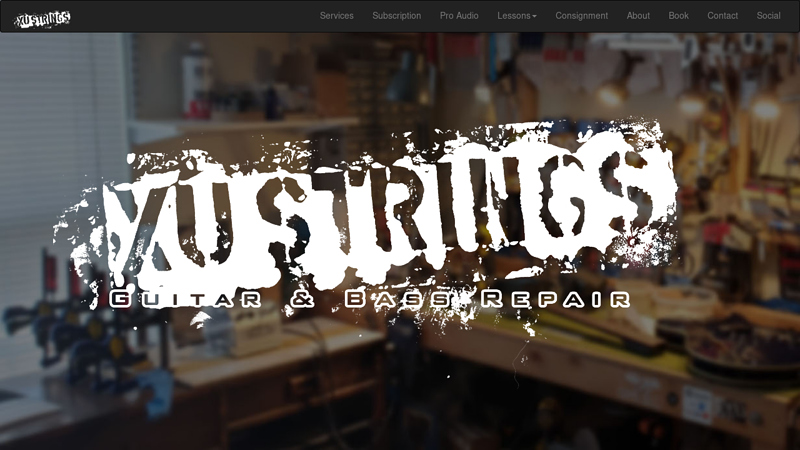This screenshot has width=800, height=450.
Task: Click the Yustrings logo in navbar
Action: pyautogui.click(x=42, y=19)
